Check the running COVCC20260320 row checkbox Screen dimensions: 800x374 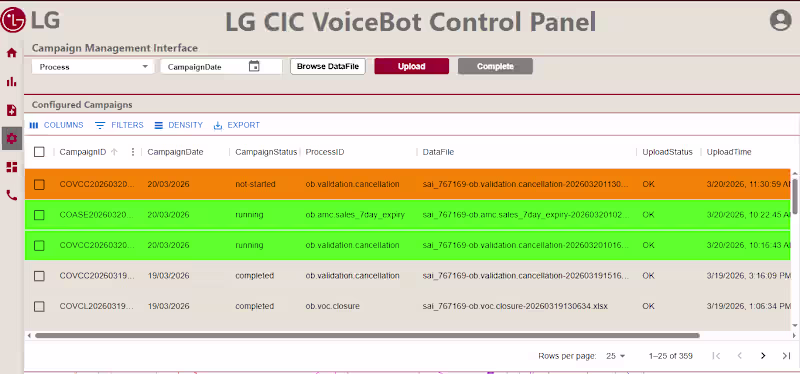pyautogui.click(x=39, y=245)
